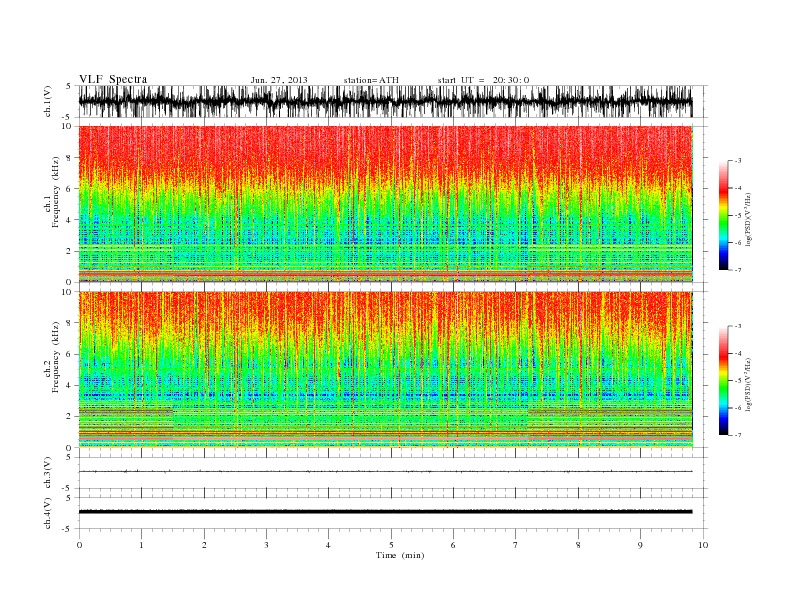Click the 'station=ATH' header label
This screenshot has height=612, width=792.
pos(371,80)
